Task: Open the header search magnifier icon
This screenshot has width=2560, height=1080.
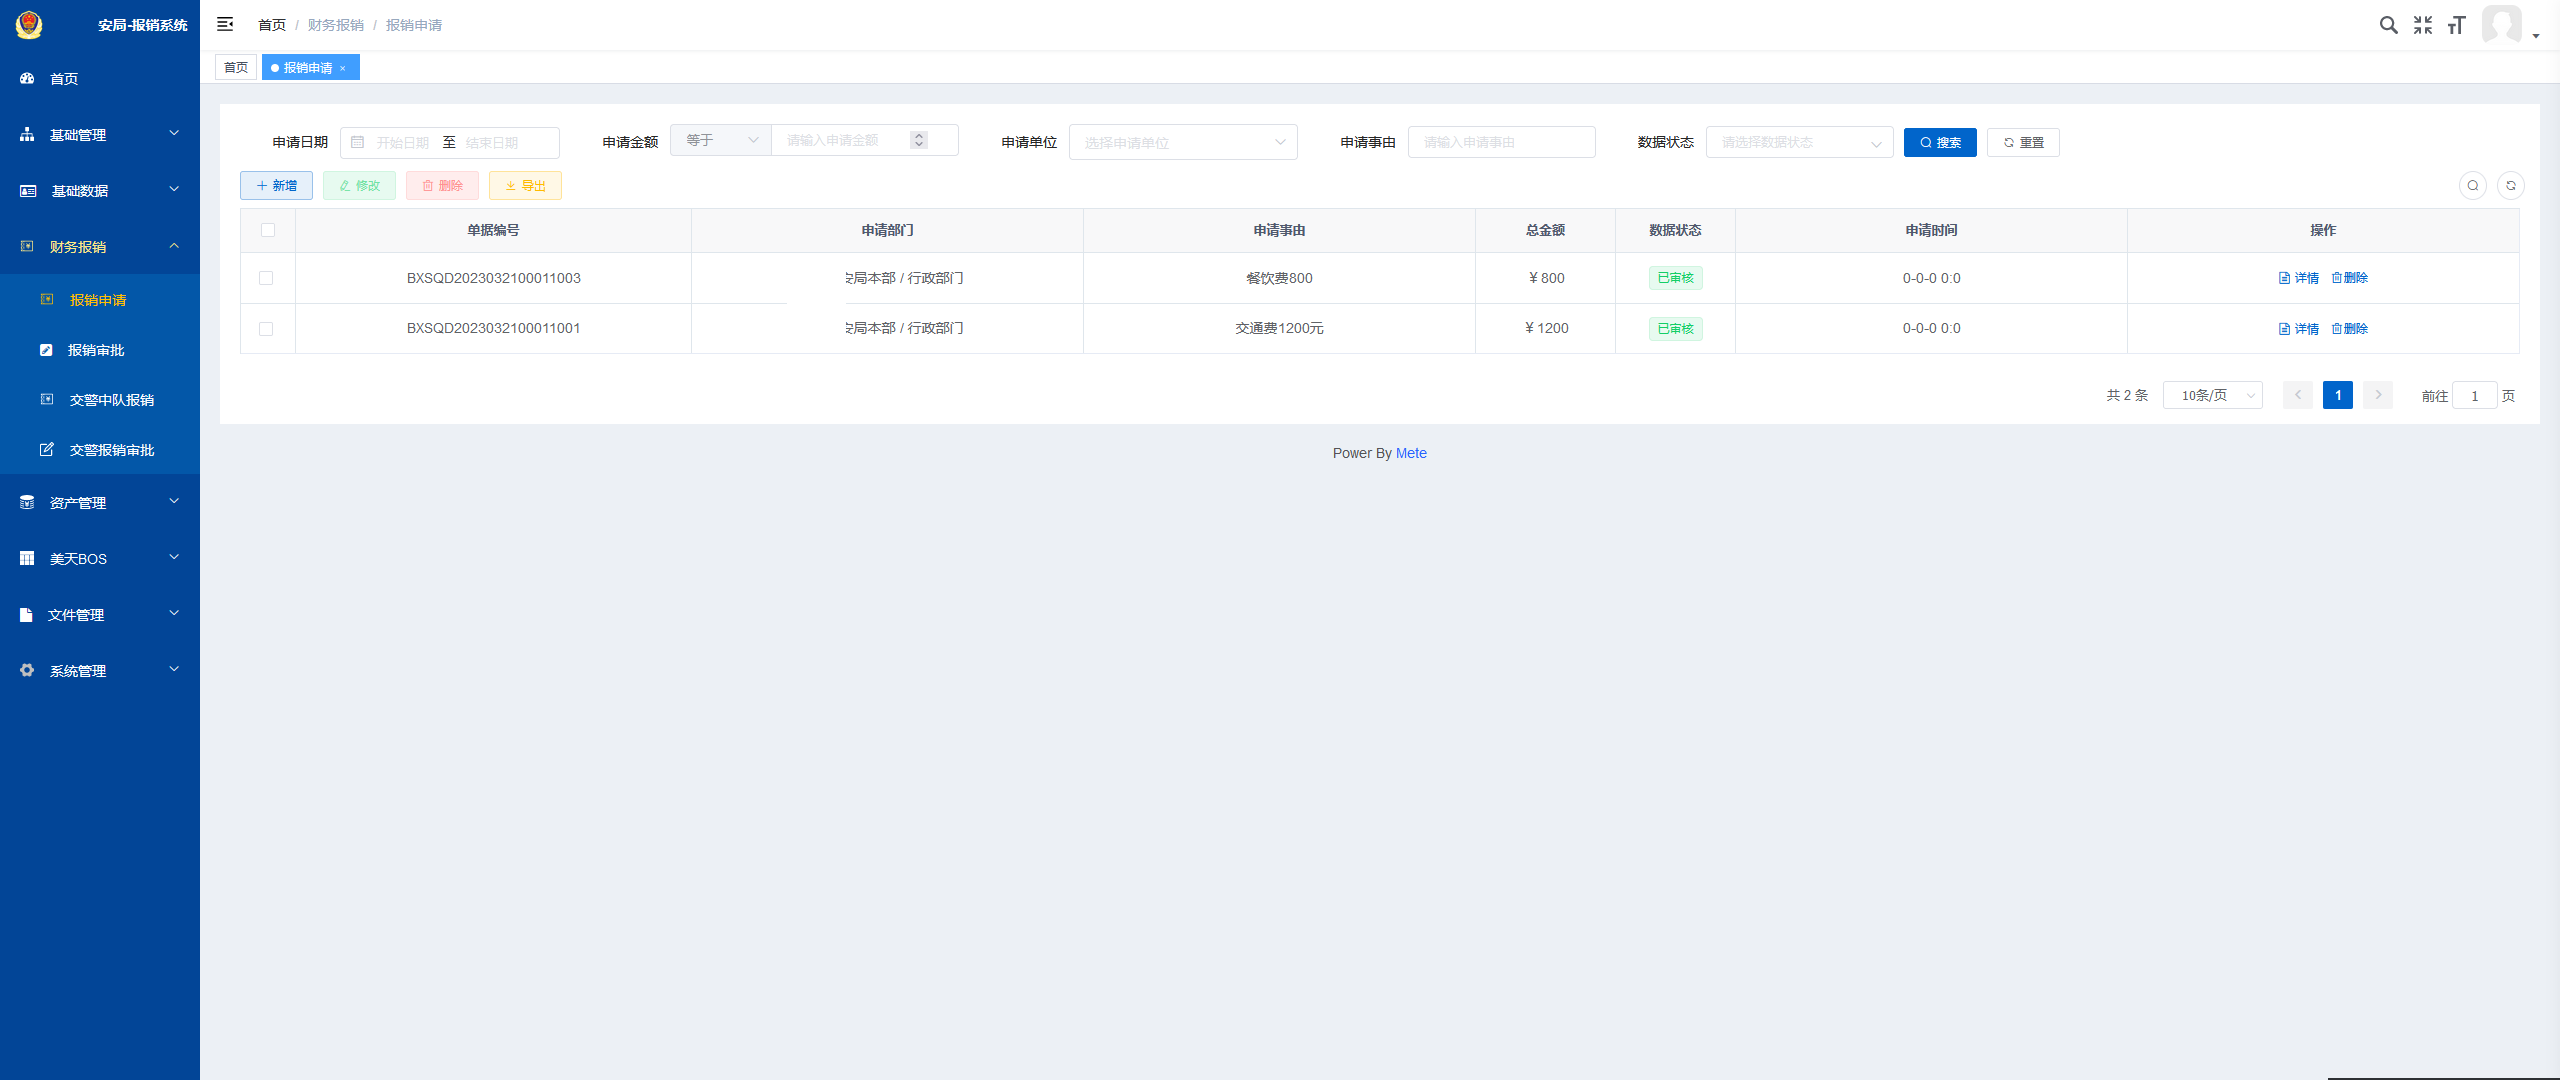Action: pos(2388,25)
